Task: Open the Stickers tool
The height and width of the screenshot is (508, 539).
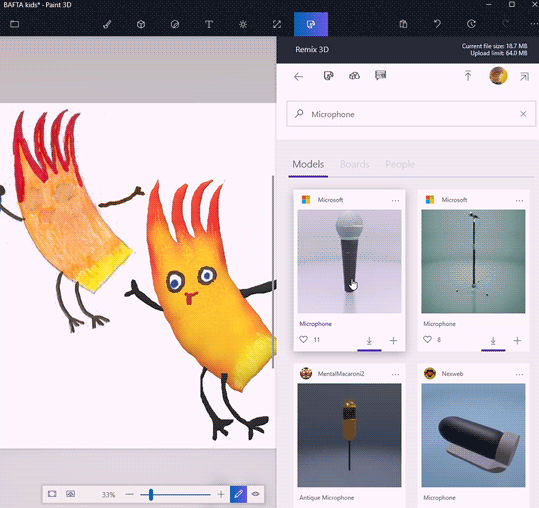Action: 175,24
